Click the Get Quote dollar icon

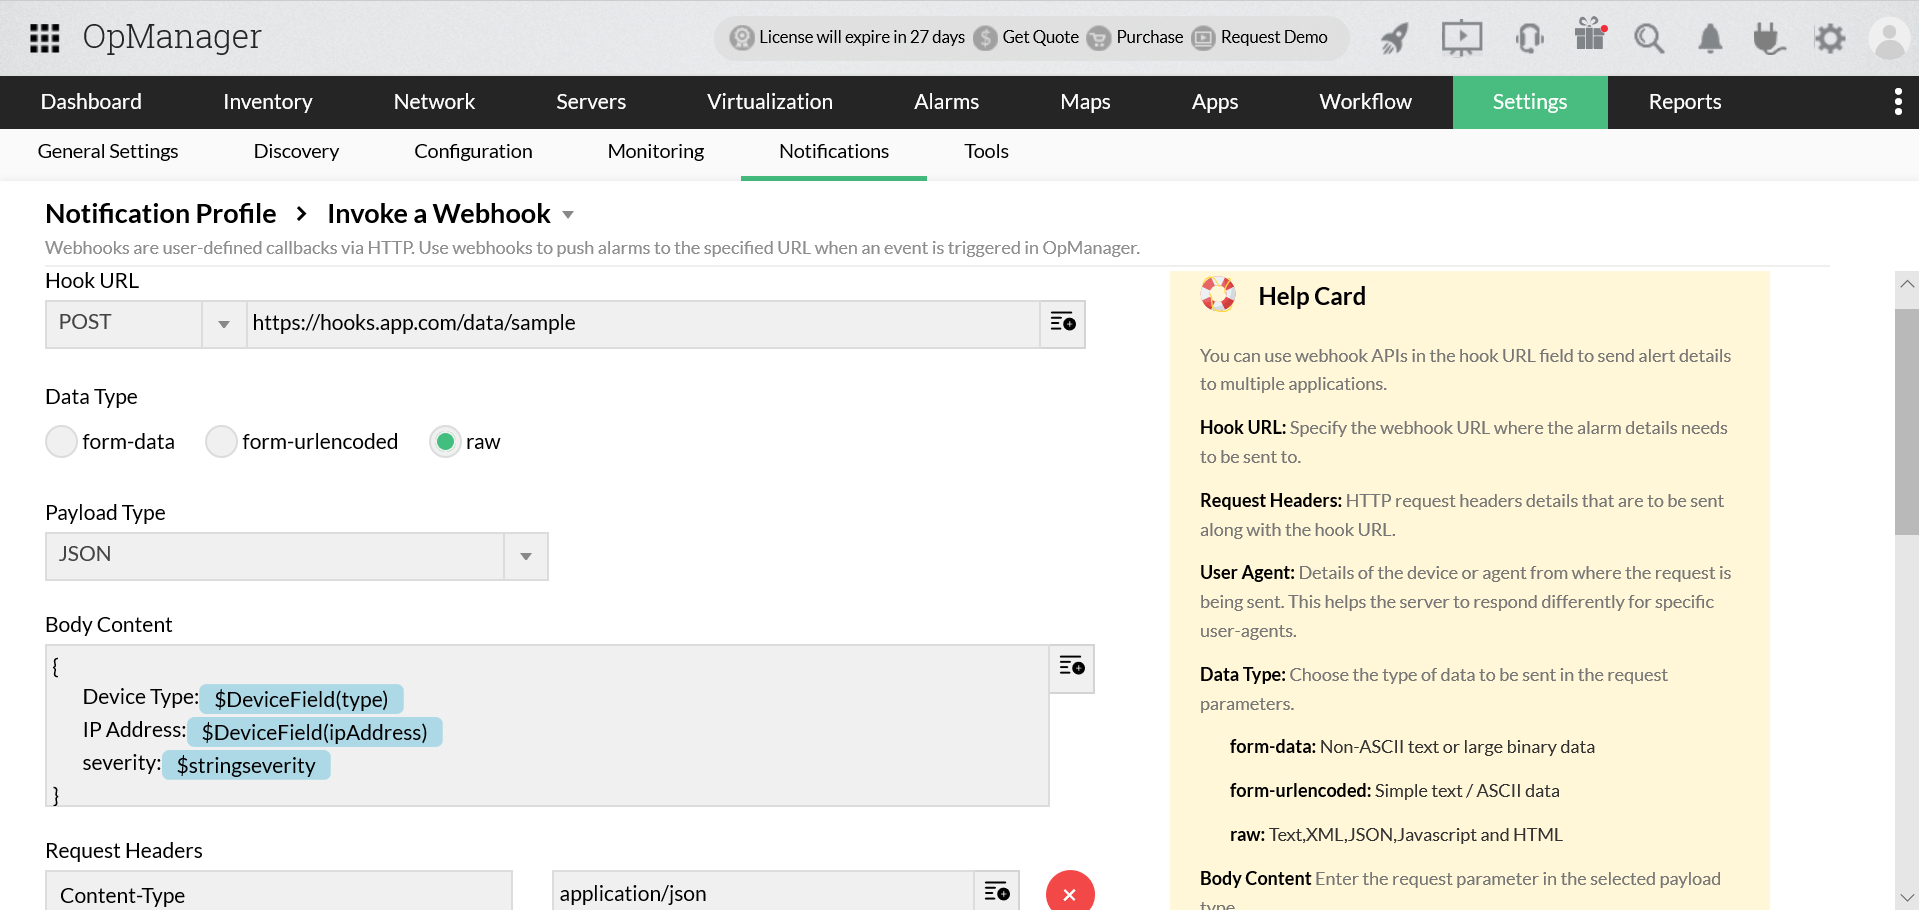coord(985,38)
